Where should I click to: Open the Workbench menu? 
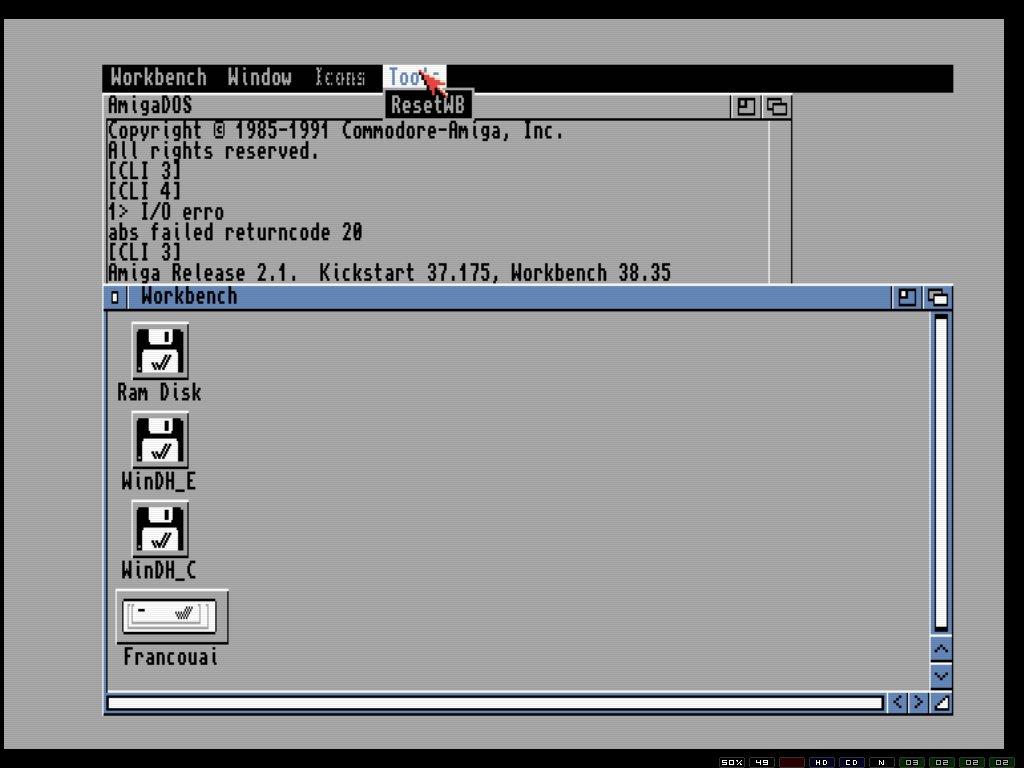pos(158,77)
